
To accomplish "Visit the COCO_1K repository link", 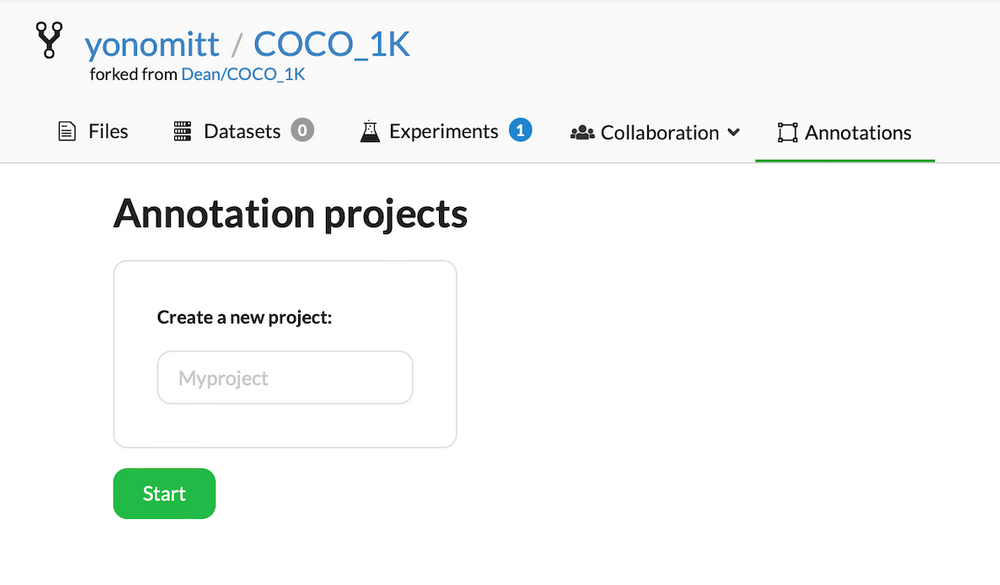I will [x=331, y=44].
